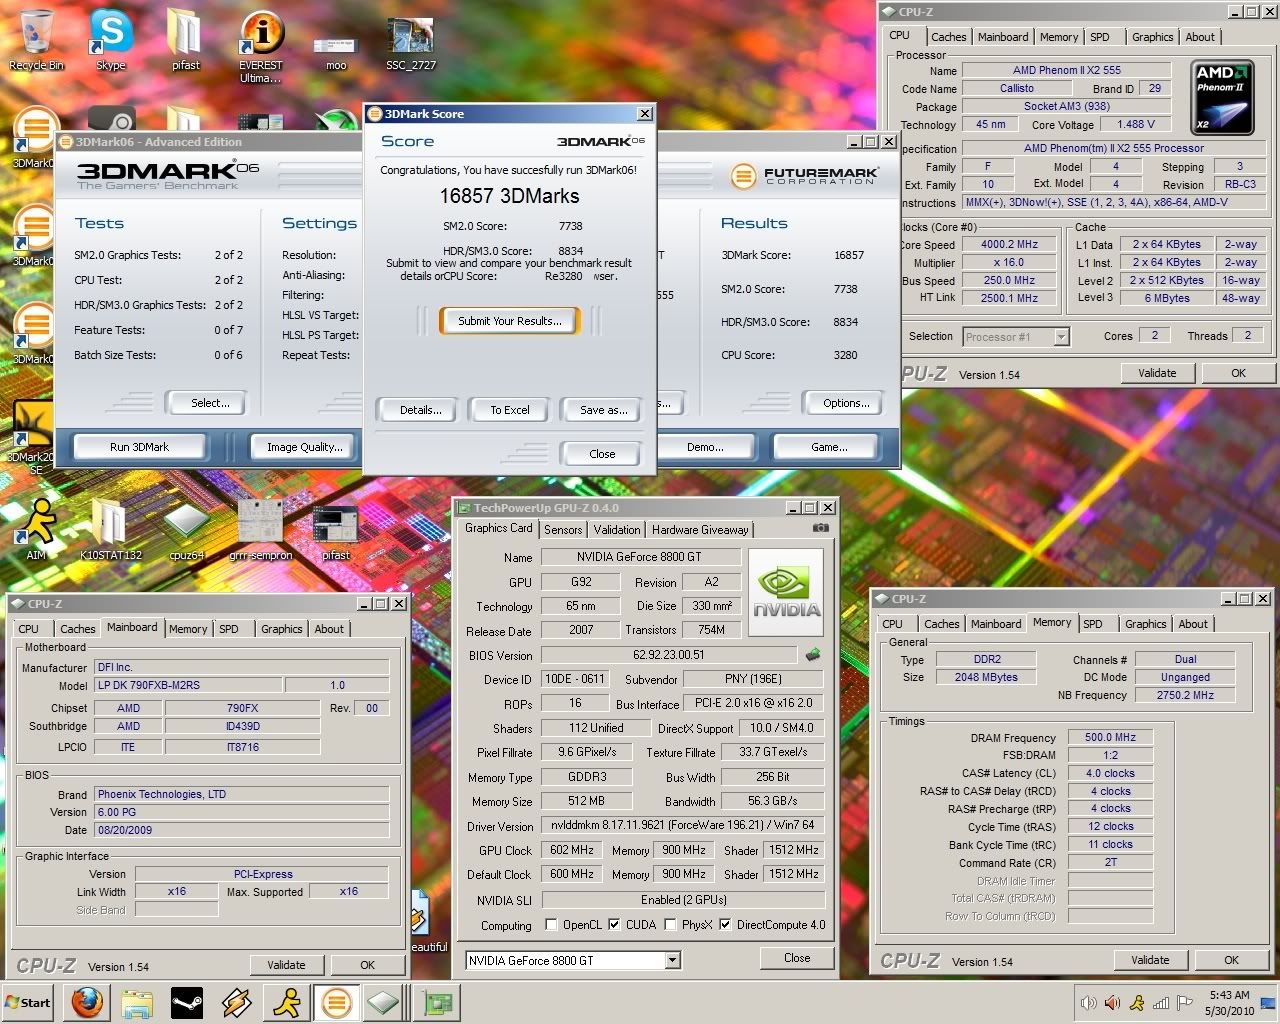Click OK in CPU-Z Mainboard window
The height and width of the screenshot is (1024, 1280).
click(x=367, y=965)
